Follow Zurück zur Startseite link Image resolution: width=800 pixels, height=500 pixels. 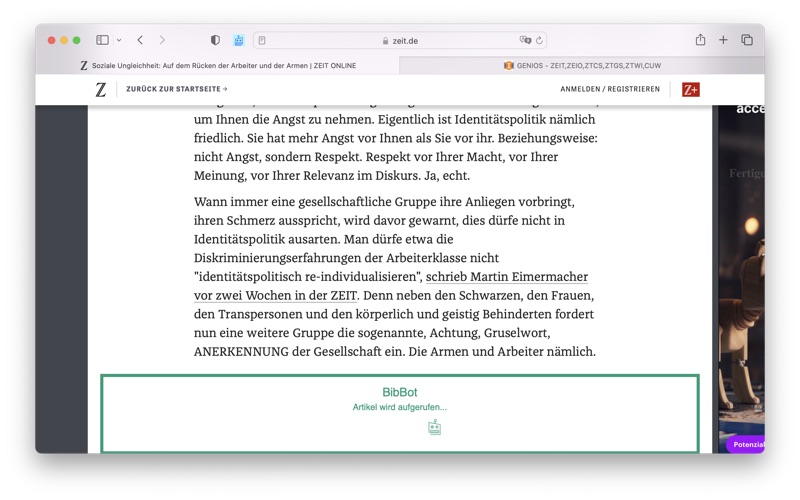177,89
